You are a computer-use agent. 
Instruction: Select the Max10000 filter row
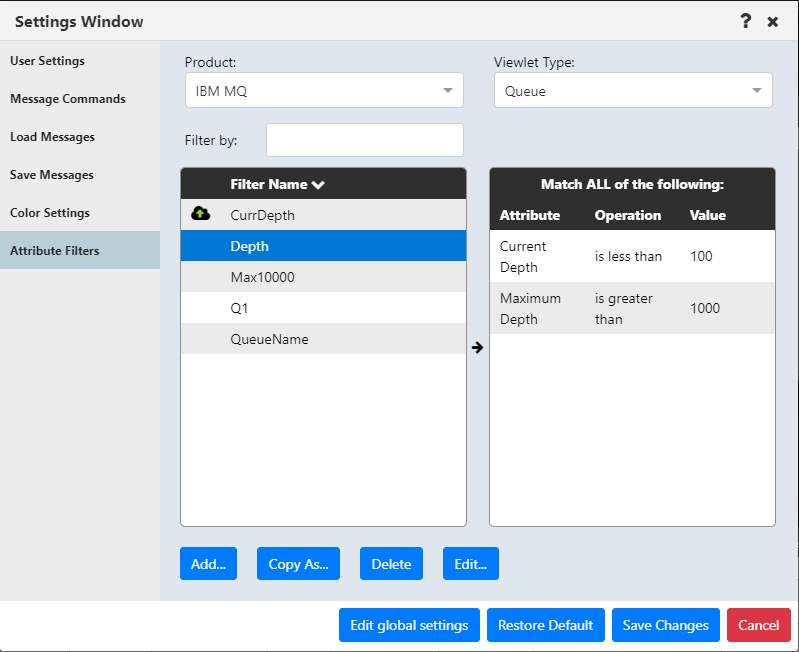click(x=324, y=277)
